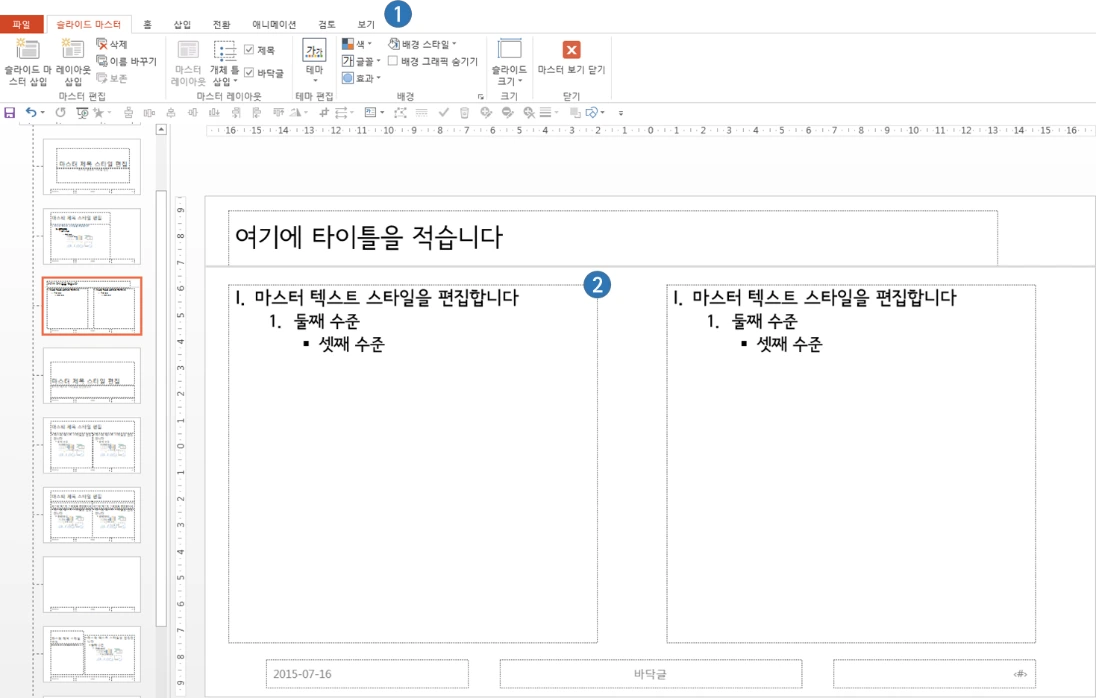1096x698 pixels.
Task: Click the align top icon
Action: (x=278, y=112)
